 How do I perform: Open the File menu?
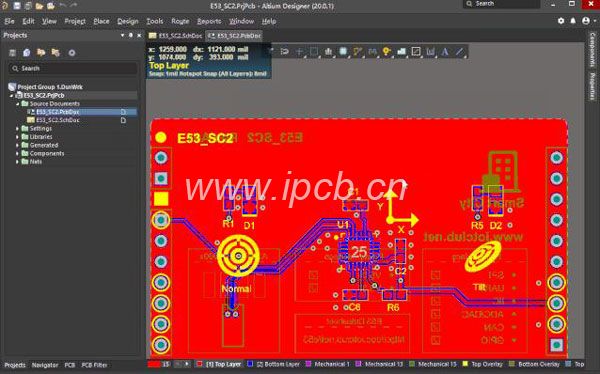pyautogui.click(x=9, y=21)
